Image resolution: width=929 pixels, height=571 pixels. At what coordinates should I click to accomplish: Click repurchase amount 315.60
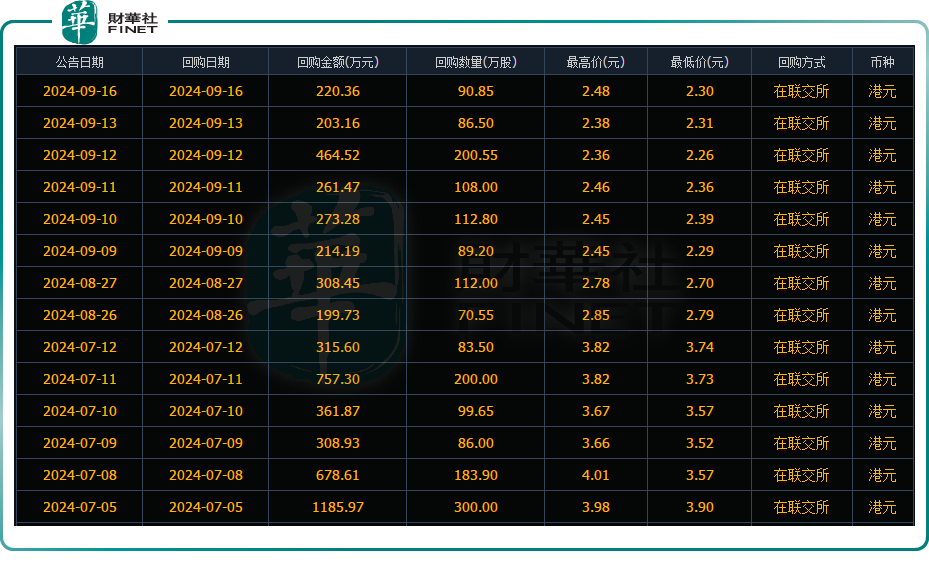338,347
